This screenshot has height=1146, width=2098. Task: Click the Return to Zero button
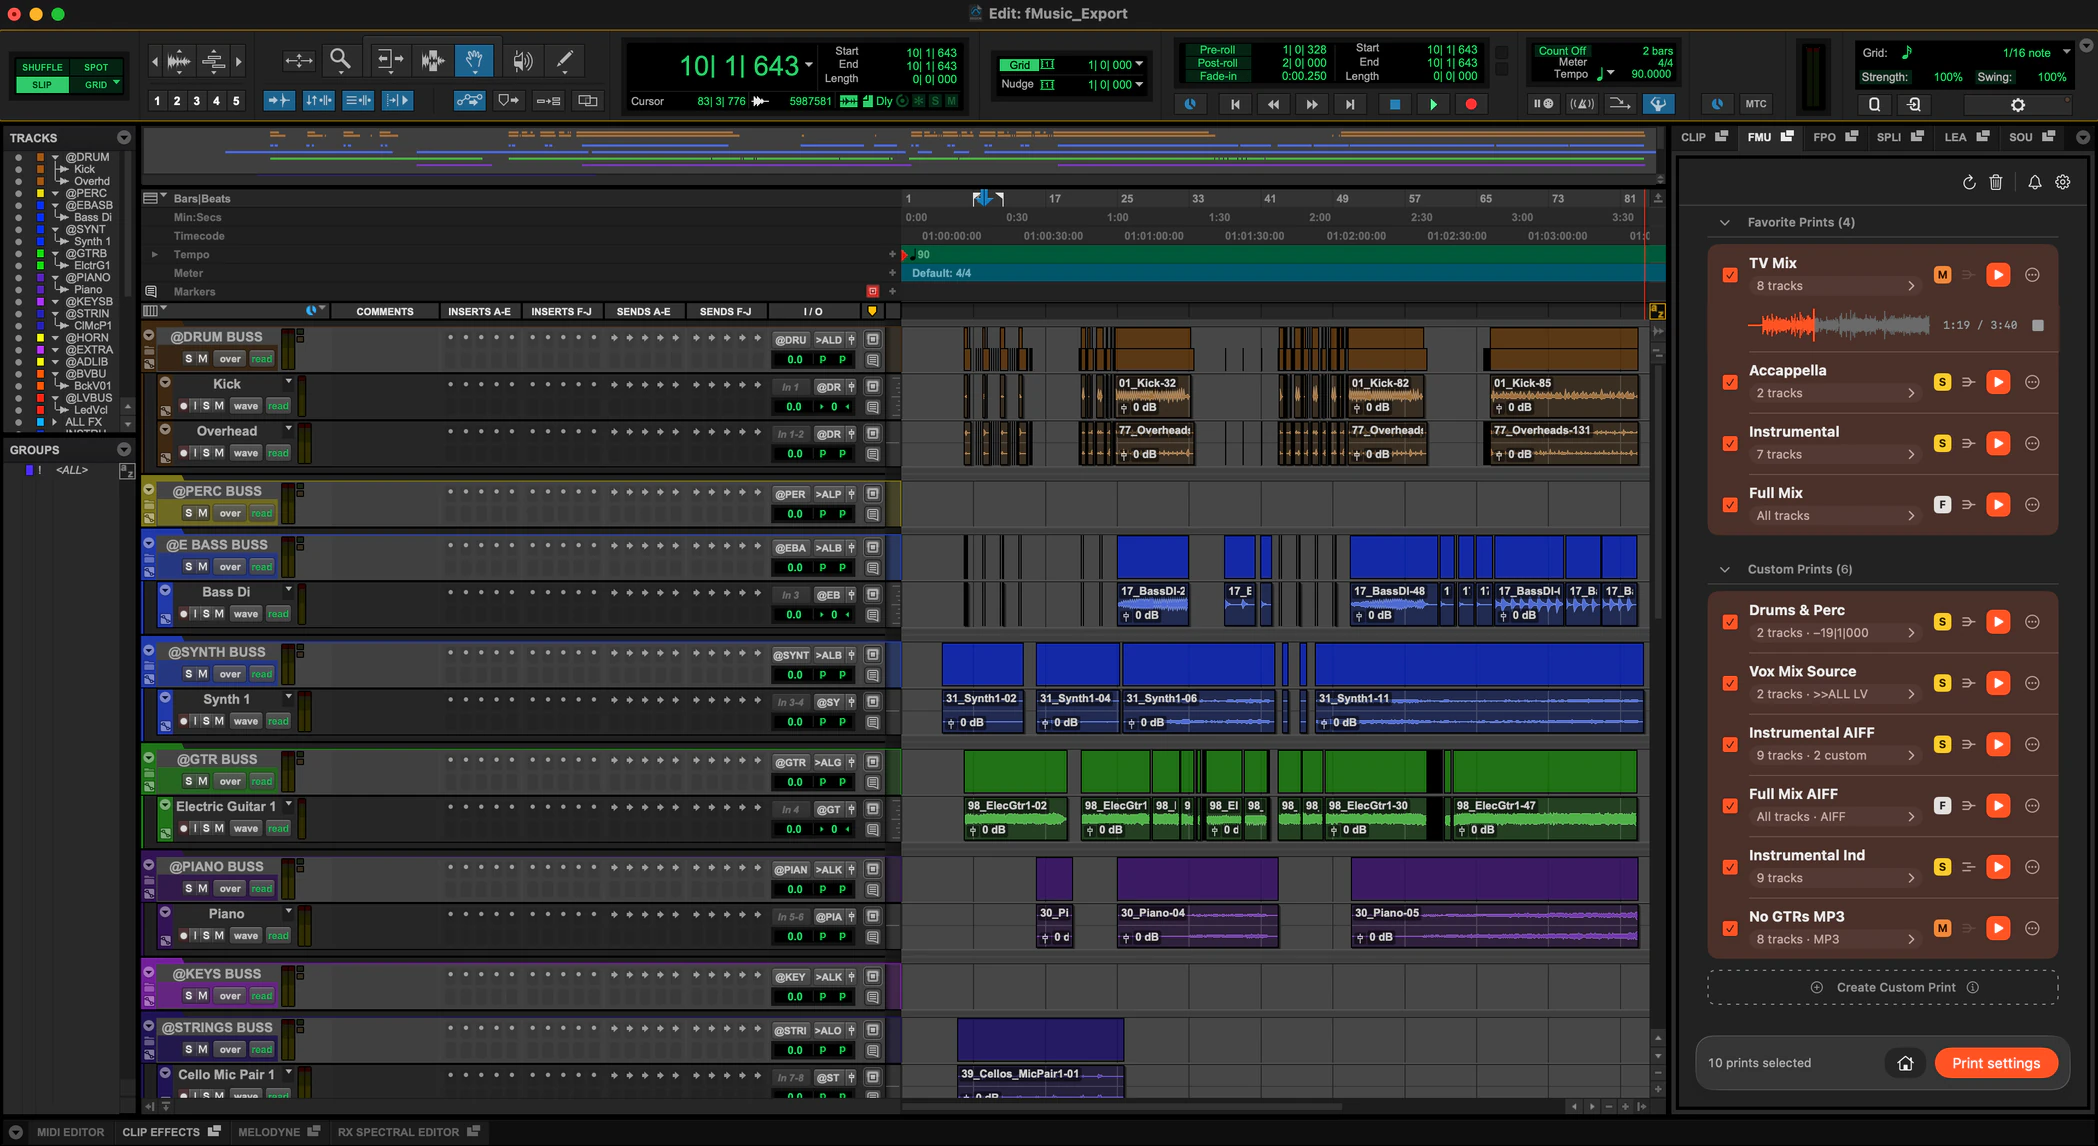point(1235,104)
